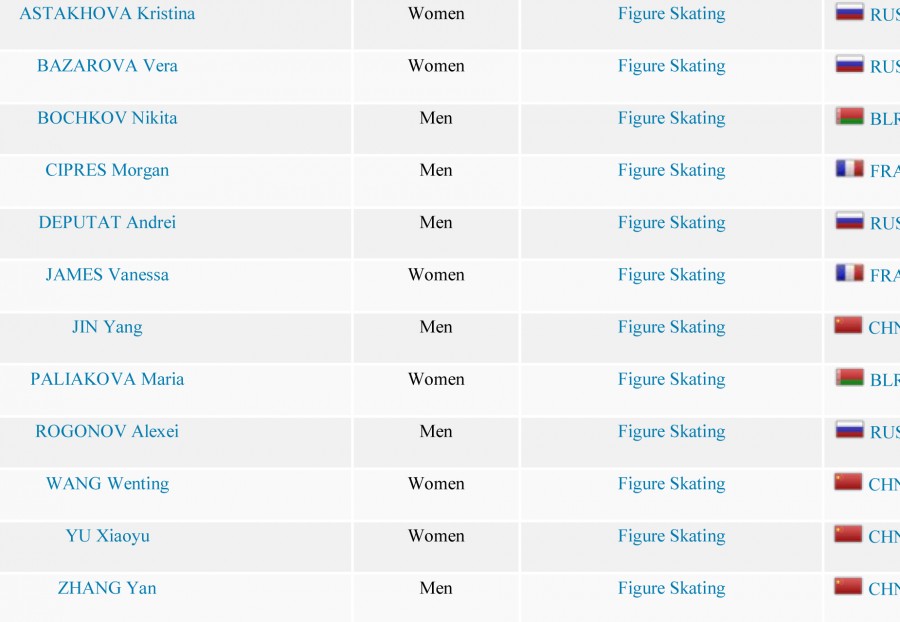Open DEPUTAT Andrei profile link

point(107,222)
